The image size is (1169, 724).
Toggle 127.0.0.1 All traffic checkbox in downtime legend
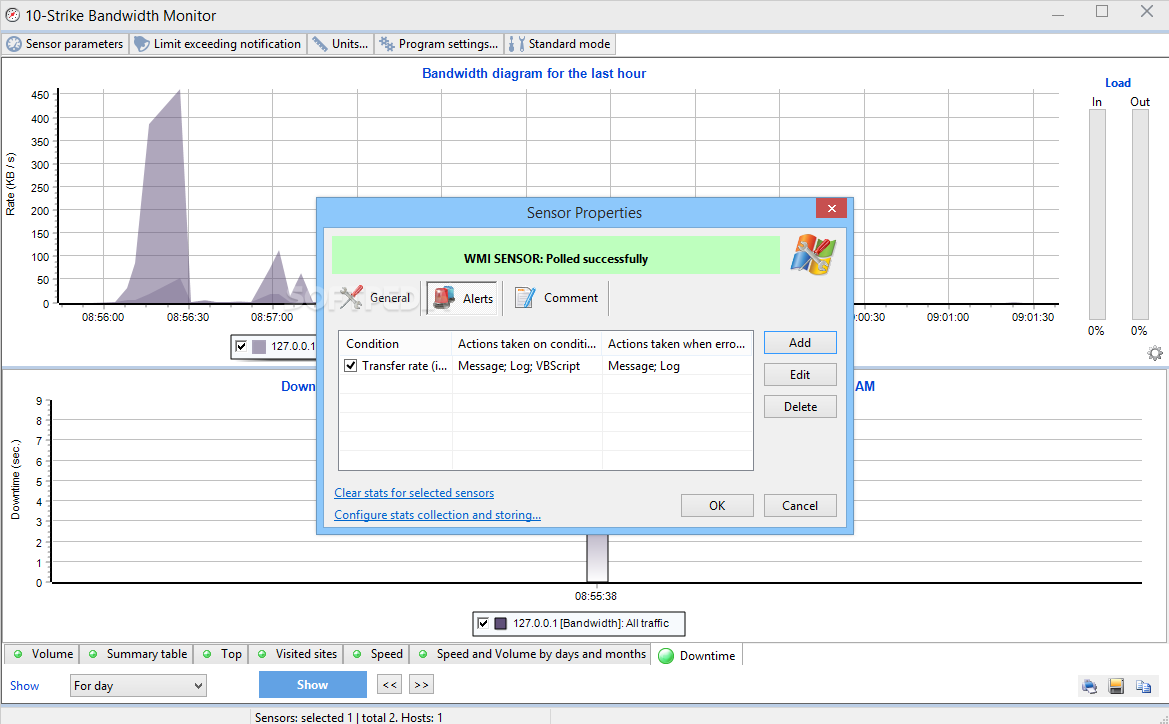483,623
